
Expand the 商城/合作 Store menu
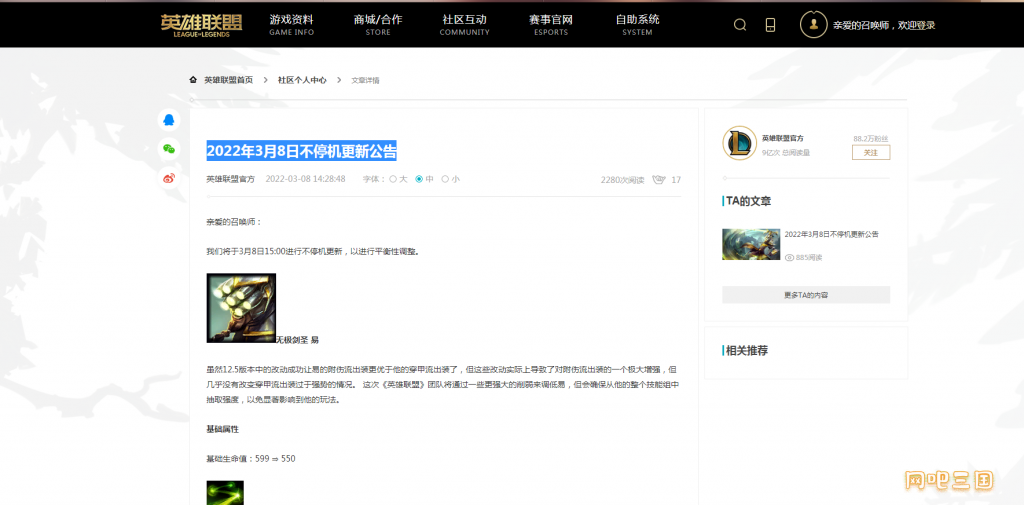tap(378, 24)
